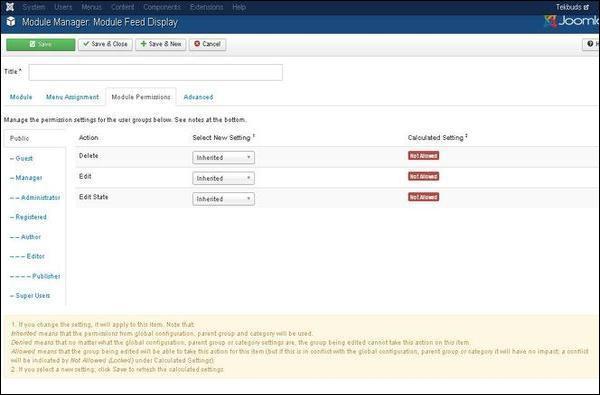Click the module cube icon beside Module Manager
This screenshot has width=600, height=395.
pos(11,22)
